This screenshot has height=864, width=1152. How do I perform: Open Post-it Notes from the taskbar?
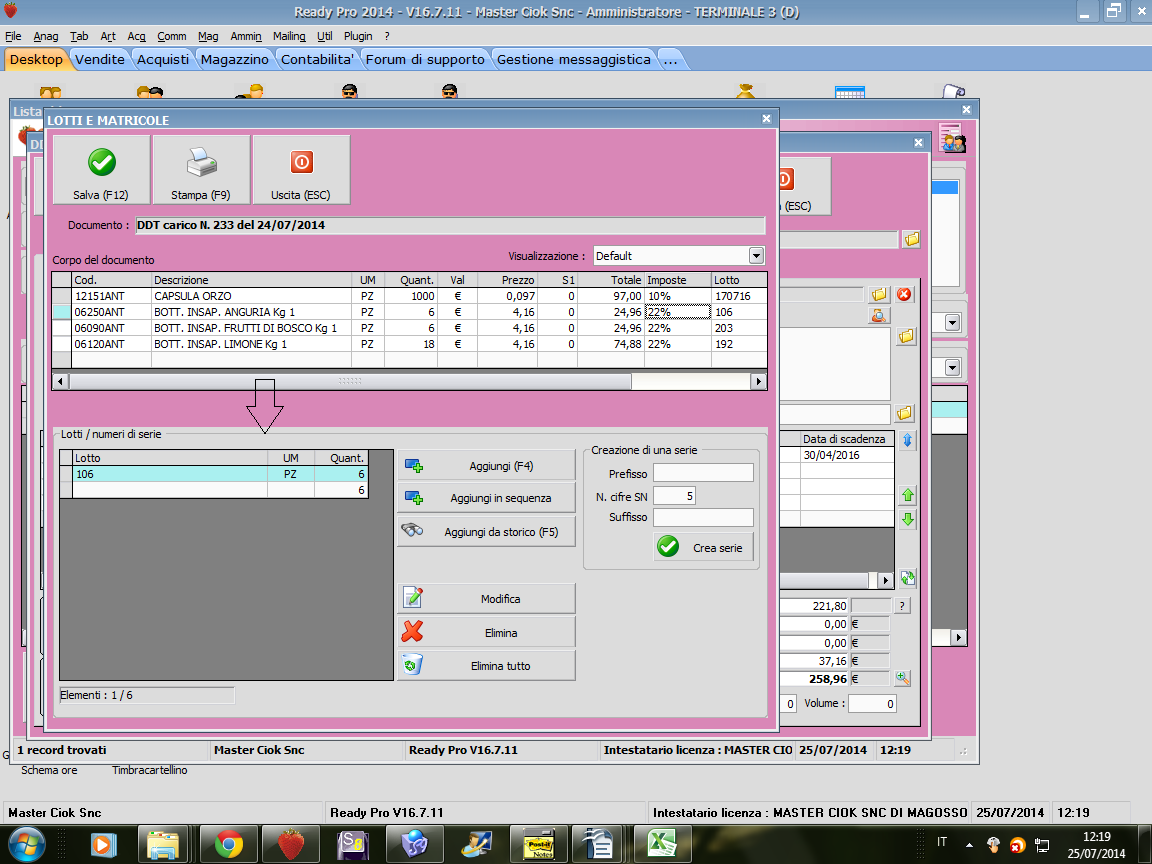coord(539,844)
